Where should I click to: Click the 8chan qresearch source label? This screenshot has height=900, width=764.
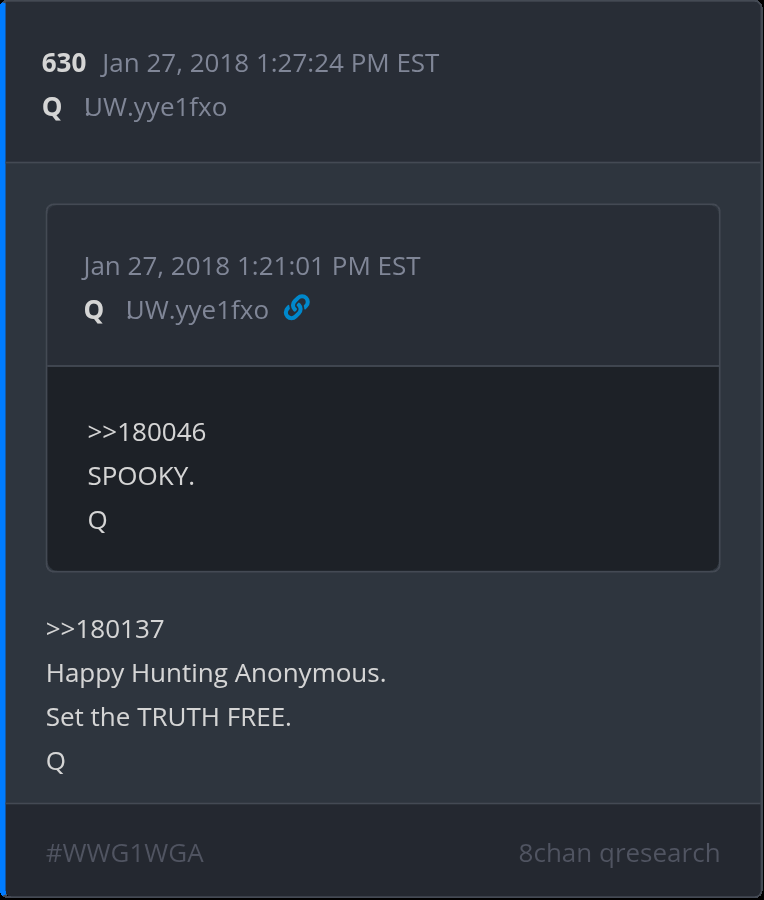click(x=619, y=853)
